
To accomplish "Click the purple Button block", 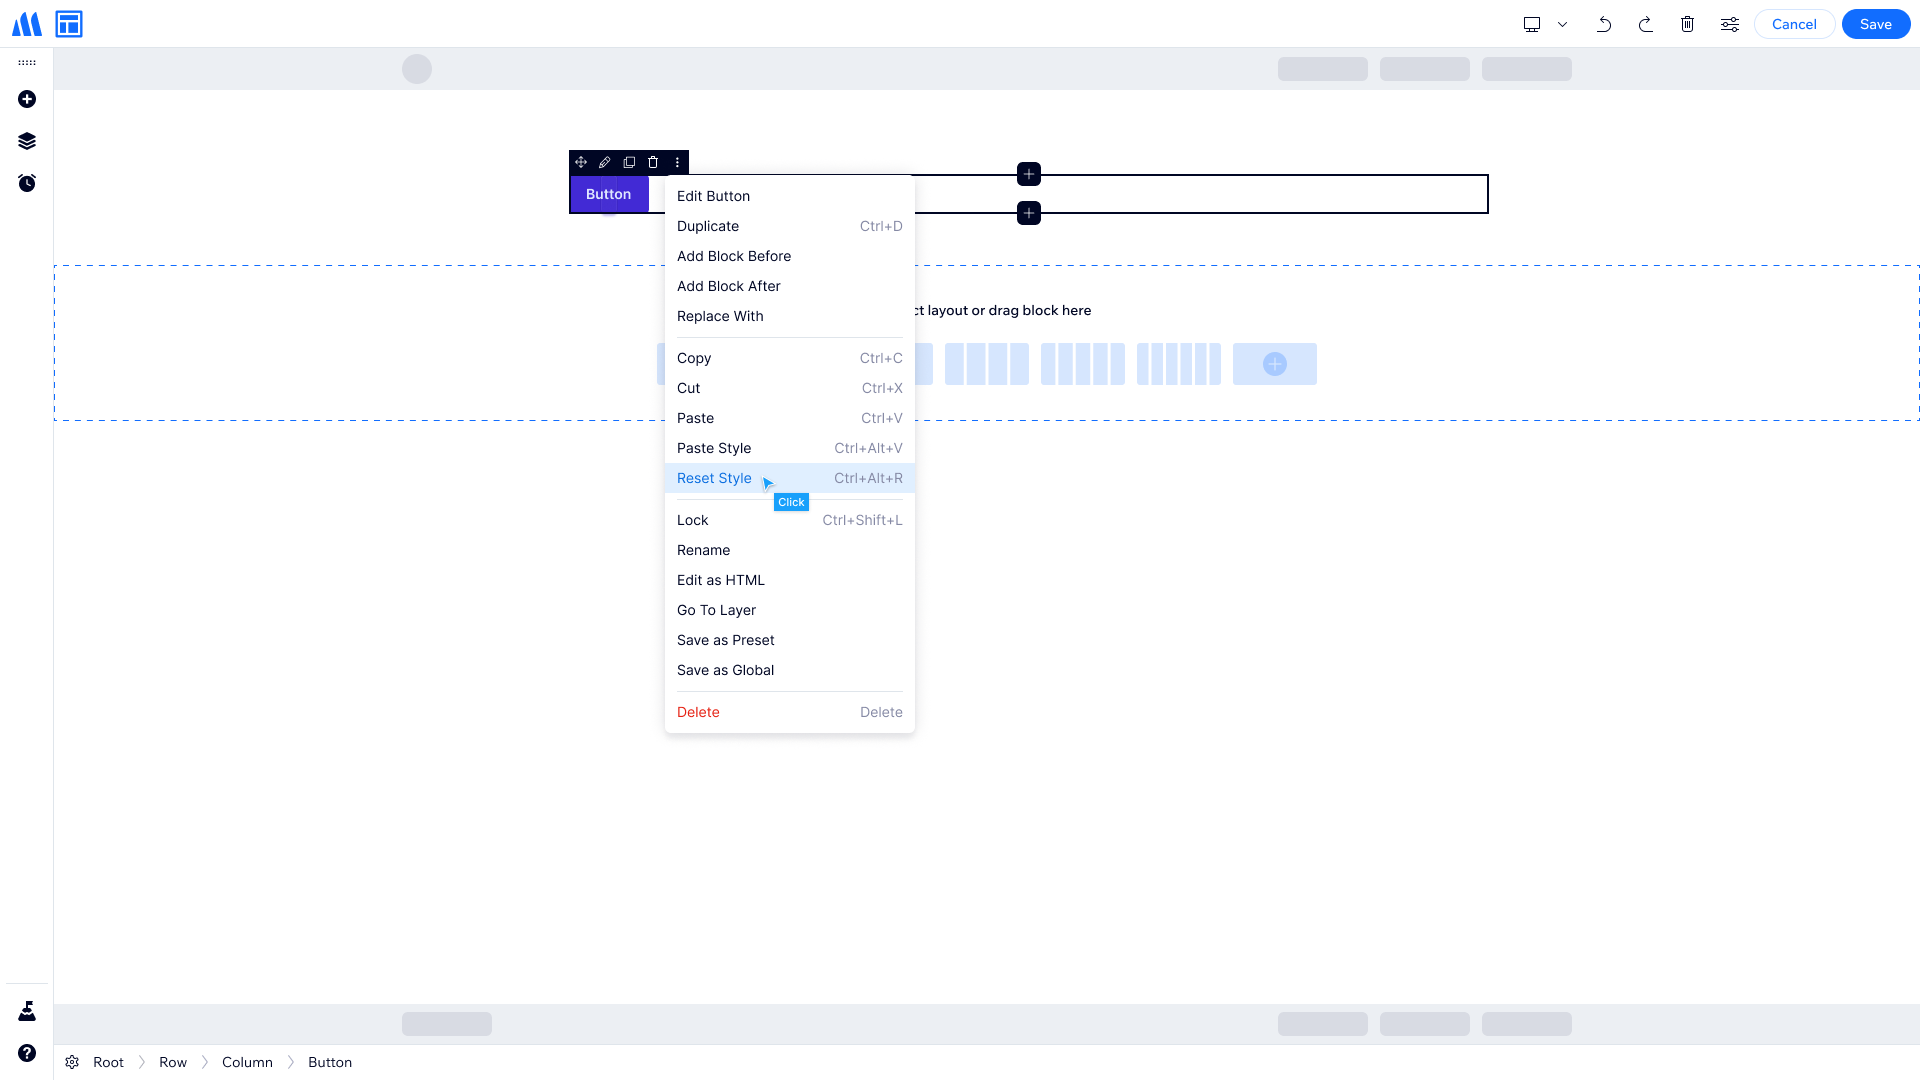I will tap(609, 194).
